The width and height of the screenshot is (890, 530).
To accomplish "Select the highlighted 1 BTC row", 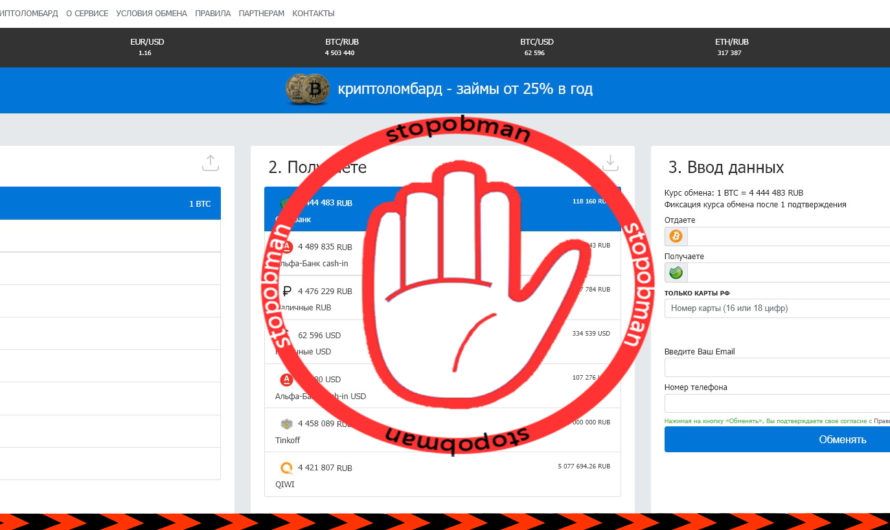I will pyautogui.click(x=110, y=204).
